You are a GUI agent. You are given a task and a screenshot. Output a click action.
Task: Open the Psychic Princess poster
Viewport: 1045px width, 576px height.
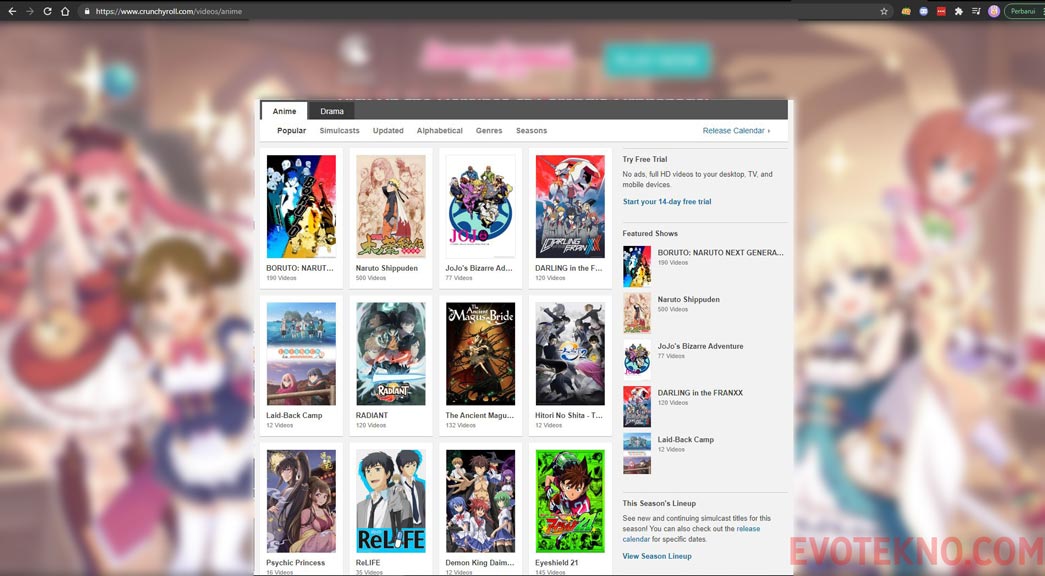point(301,501)
